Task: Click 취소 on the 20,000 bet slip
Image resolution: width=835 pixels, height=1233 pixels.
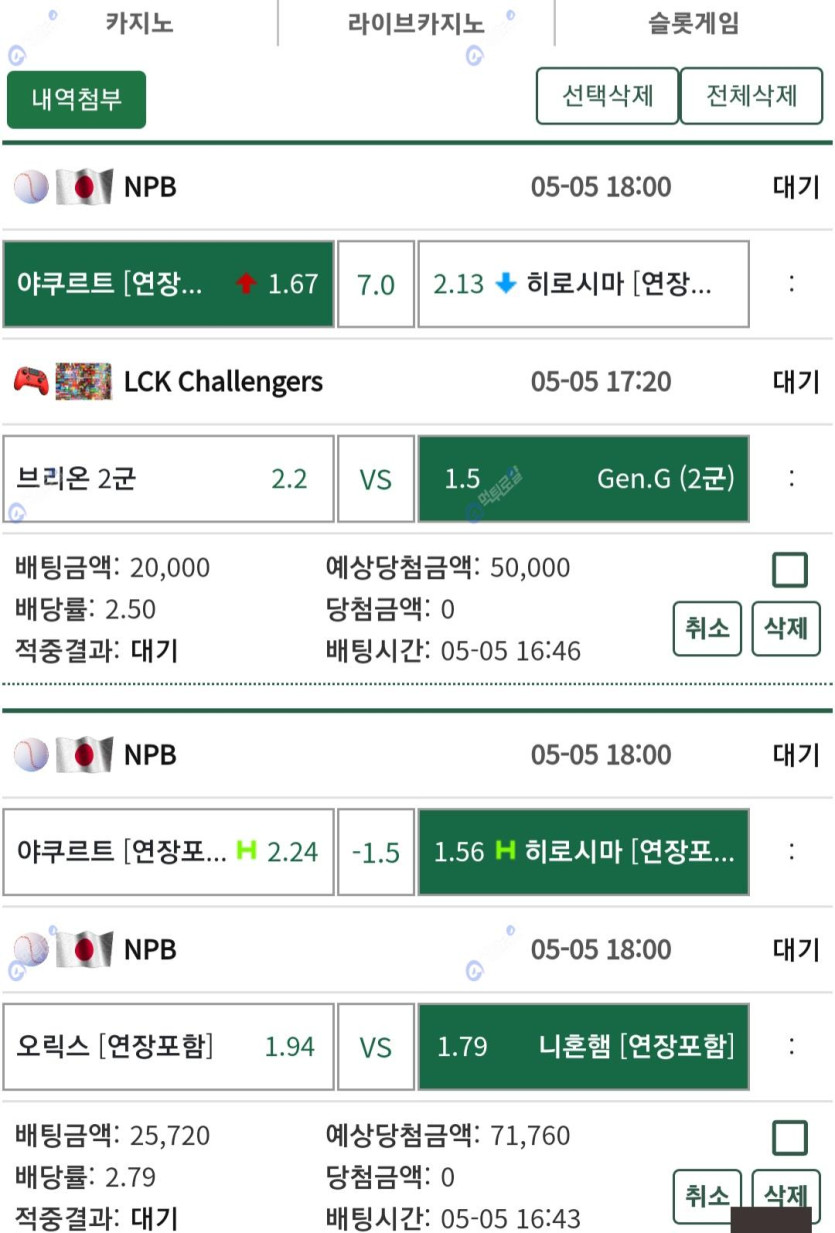Action: click(x=707, y=628)
